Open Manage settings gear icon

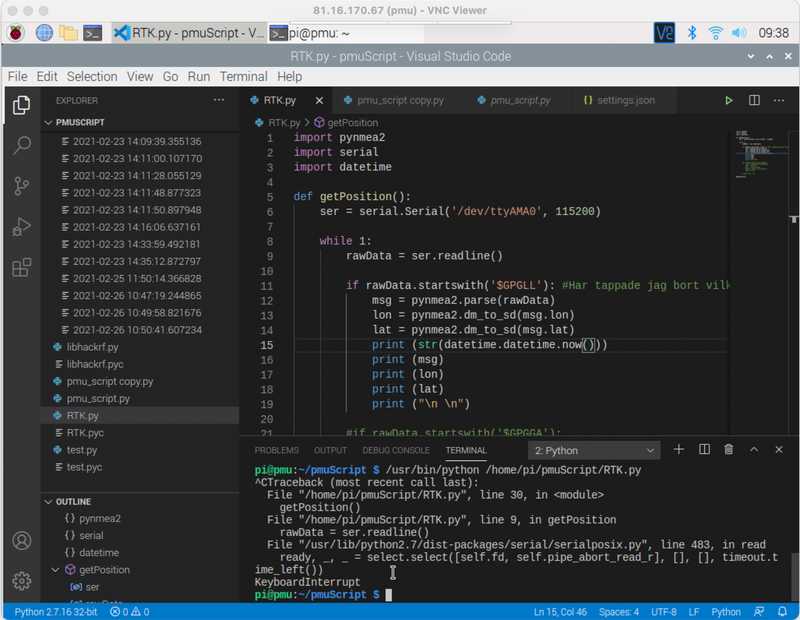(x=21, y=581)
